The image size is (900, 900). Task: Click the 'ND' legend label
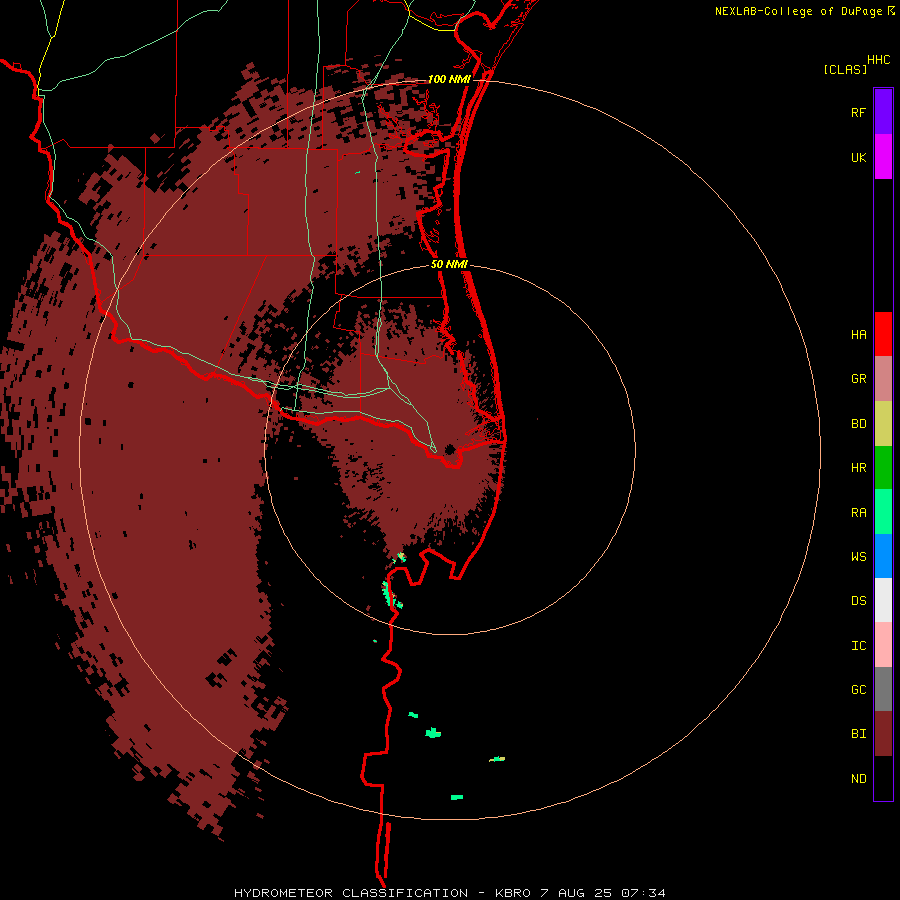pos(858,778)
